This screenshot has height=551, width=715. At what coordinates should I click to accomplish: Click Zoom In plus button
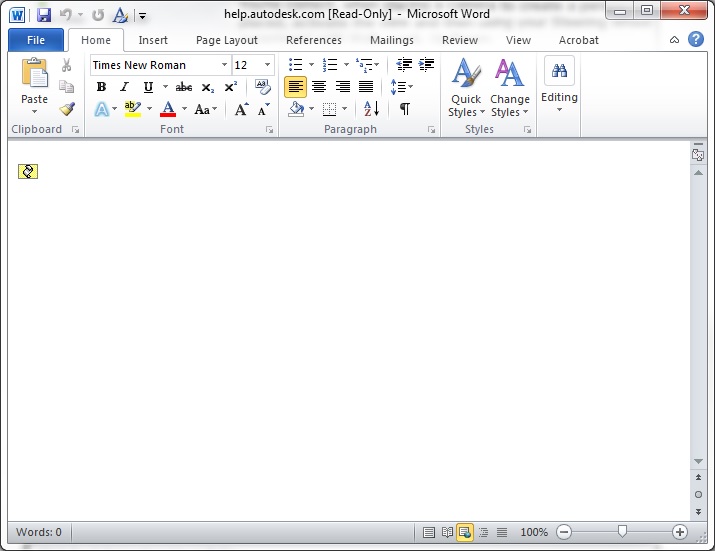point(679,532)
